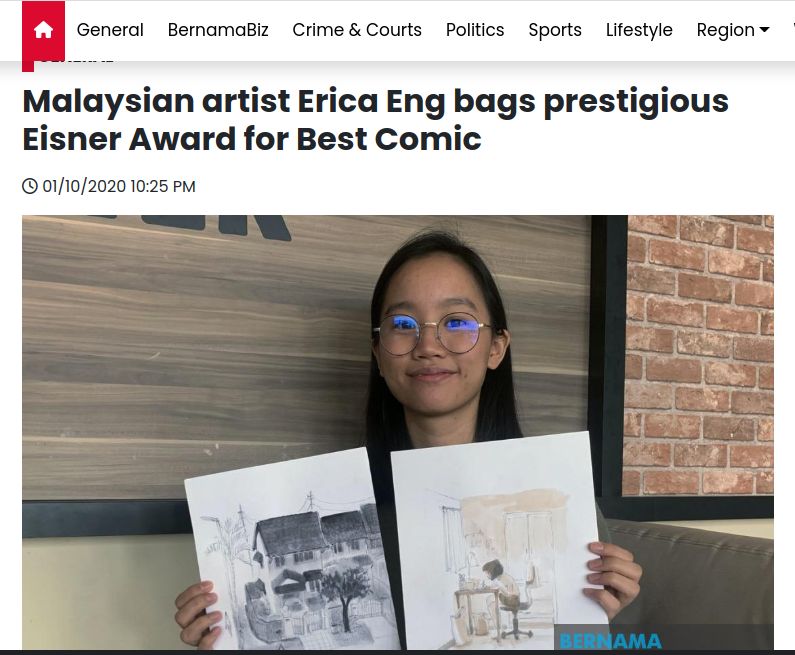The width and height of the screenshot is (795, 655).
Task: Click the Erica Eng article headline
Action: point(375,120)
